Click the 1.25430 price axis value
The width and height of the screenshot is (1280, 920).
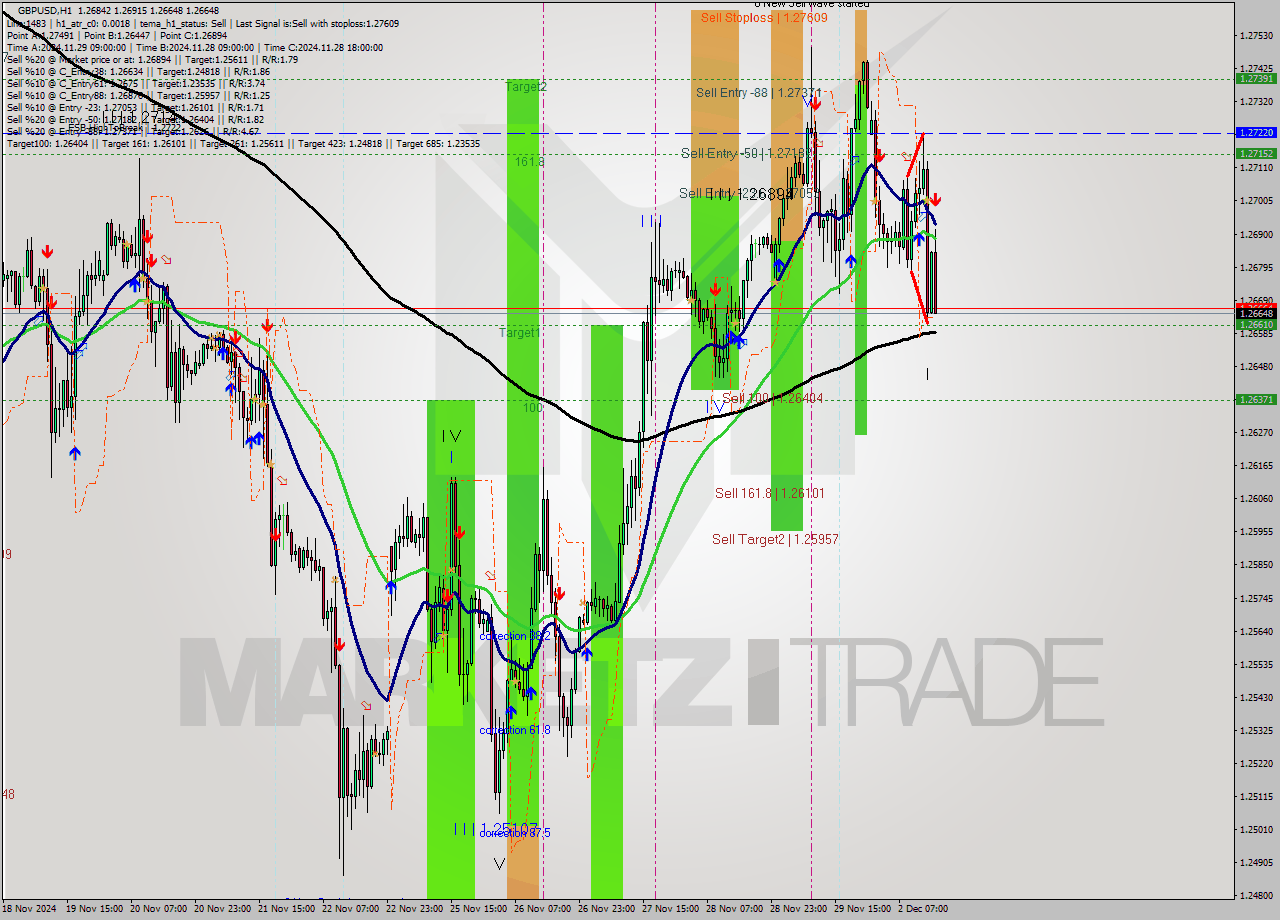tap(1256, 697)
